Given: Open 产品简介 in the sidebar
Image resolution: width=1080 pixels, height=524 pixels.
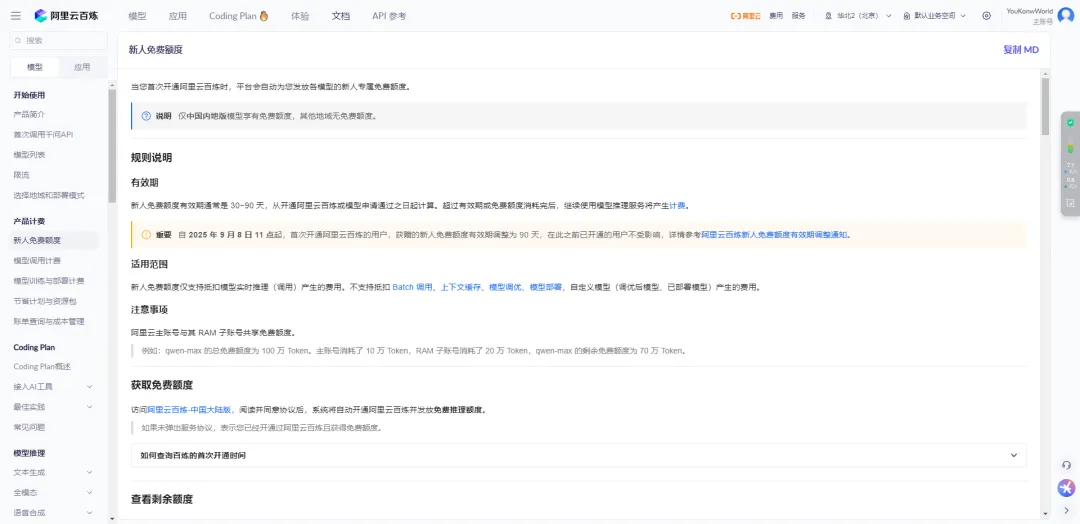Looking at the screenshot, I should point(30,114).
